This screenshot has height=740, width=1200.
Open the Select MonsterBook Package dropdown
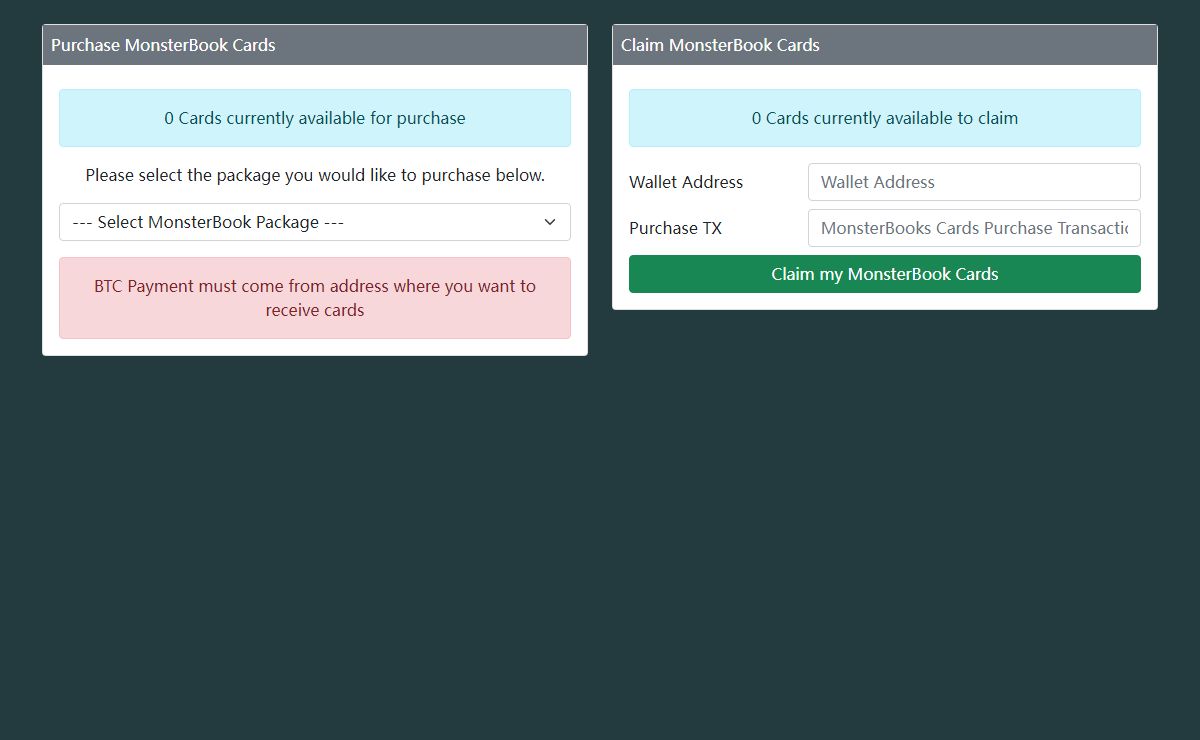coord(314,222)
